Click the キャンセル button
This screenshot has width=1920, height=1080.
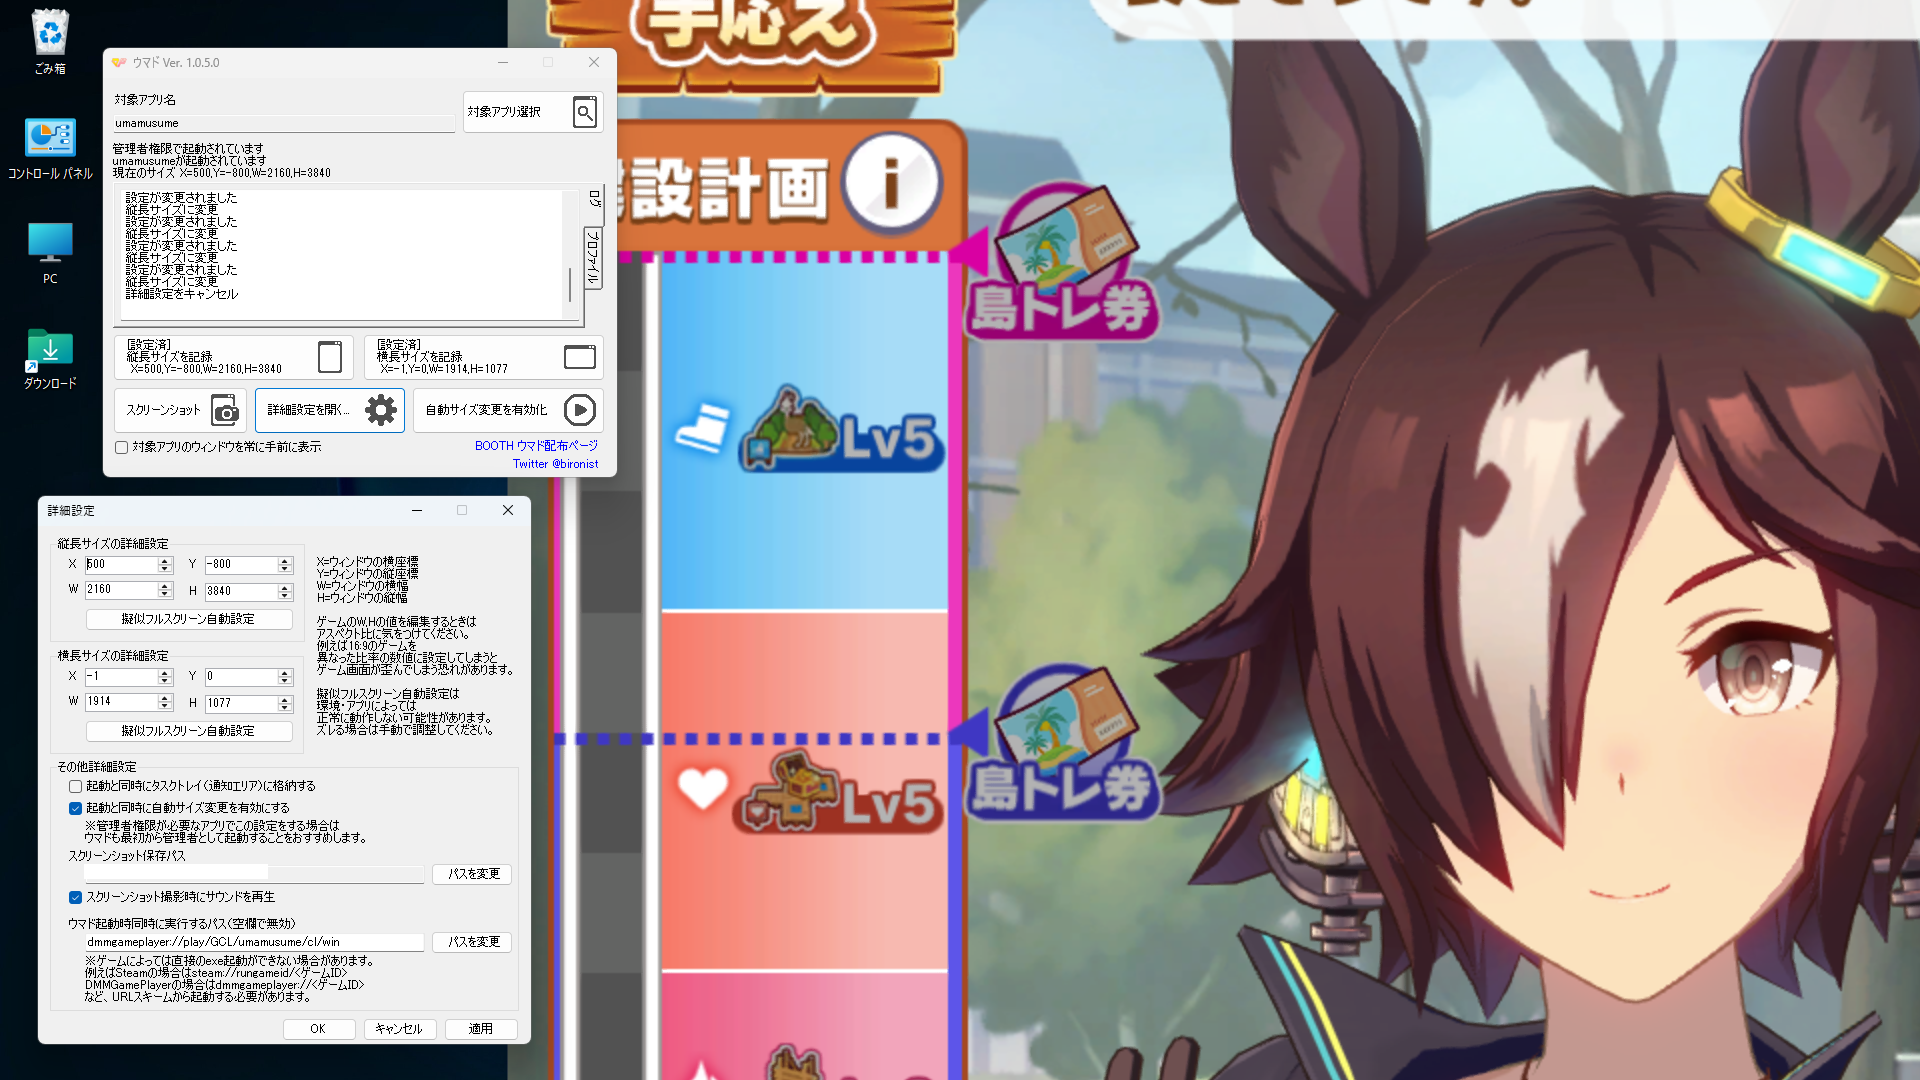pos(399,1029)
